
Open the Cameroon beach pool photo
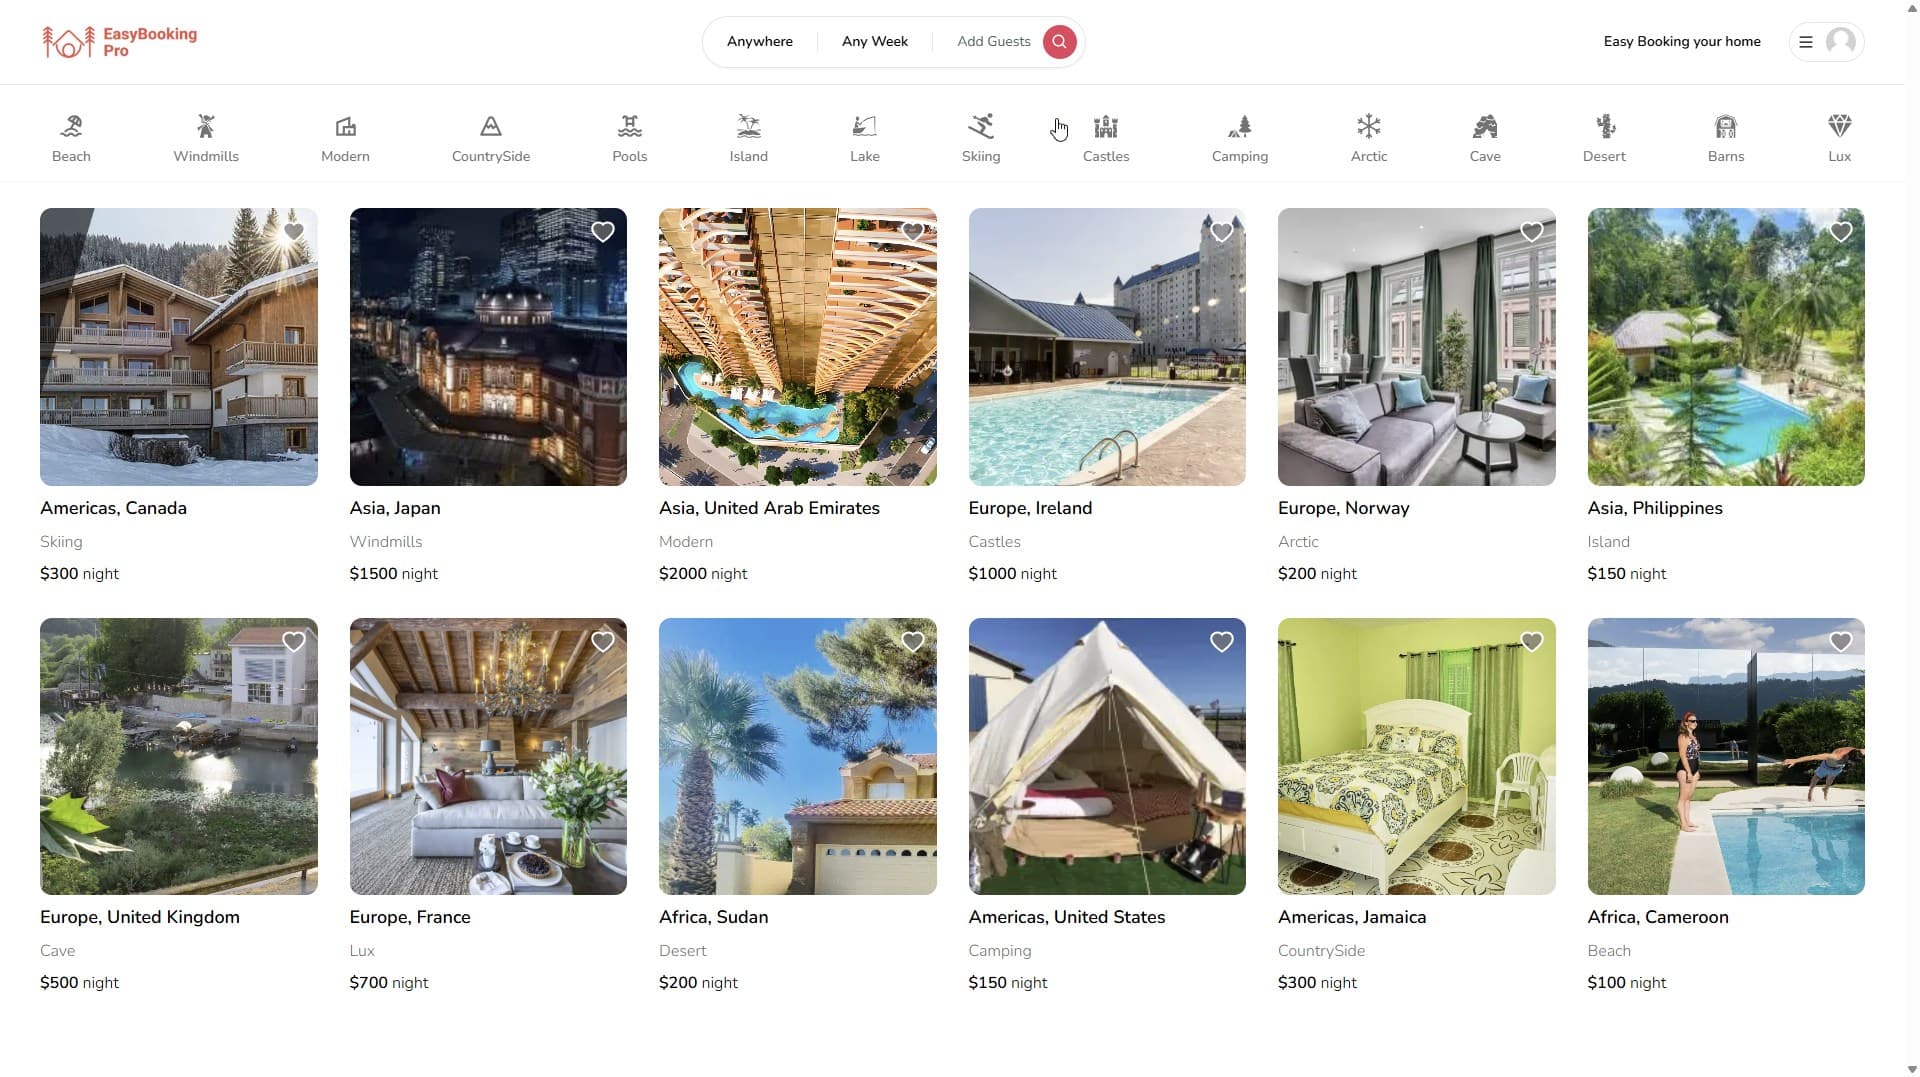tap(1726, 756)
